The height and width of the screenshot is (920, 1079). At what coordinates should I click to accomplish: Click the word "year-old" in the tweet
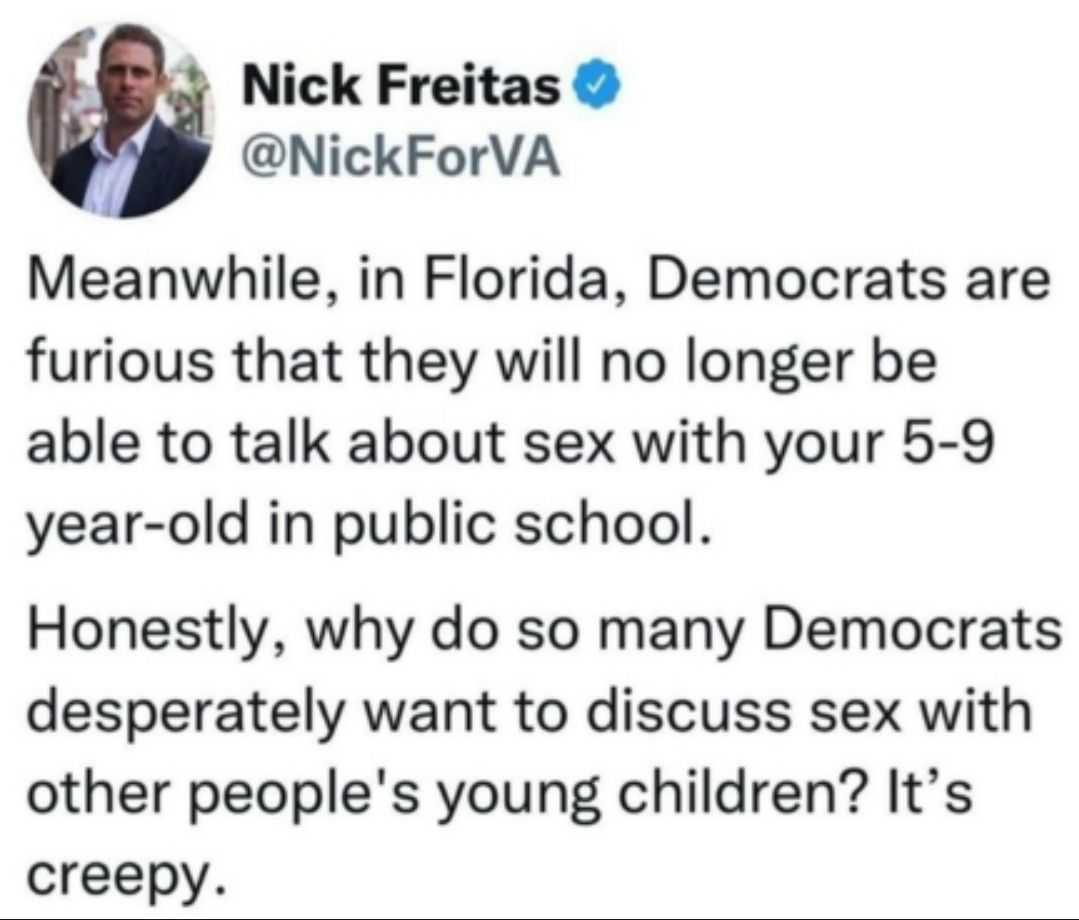(137, 524)
